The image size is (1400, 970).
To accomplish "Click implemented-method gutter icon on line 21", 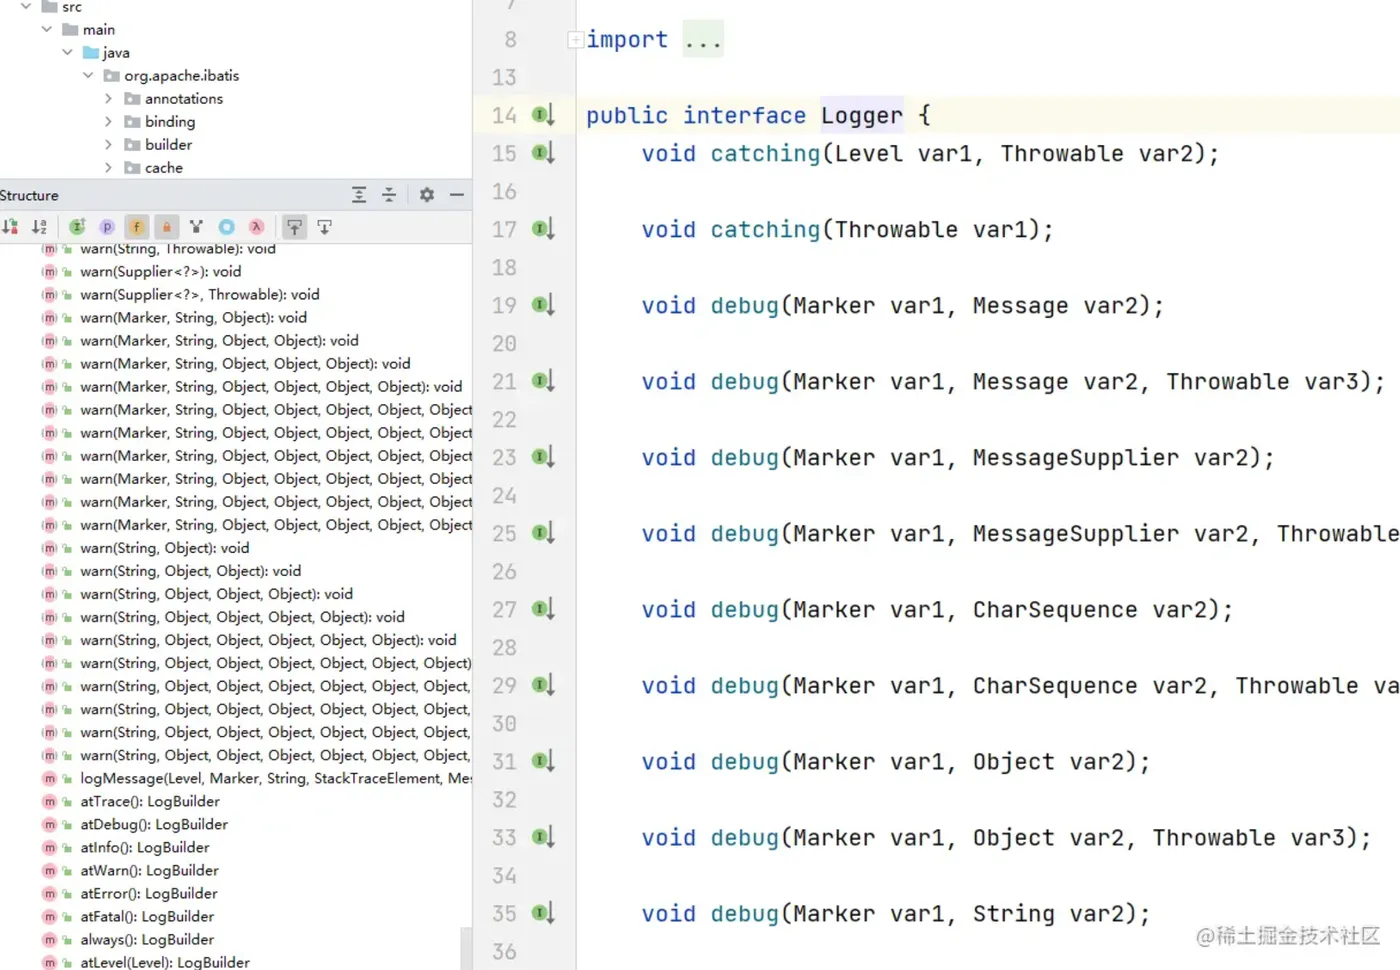I will click(543, 381).
